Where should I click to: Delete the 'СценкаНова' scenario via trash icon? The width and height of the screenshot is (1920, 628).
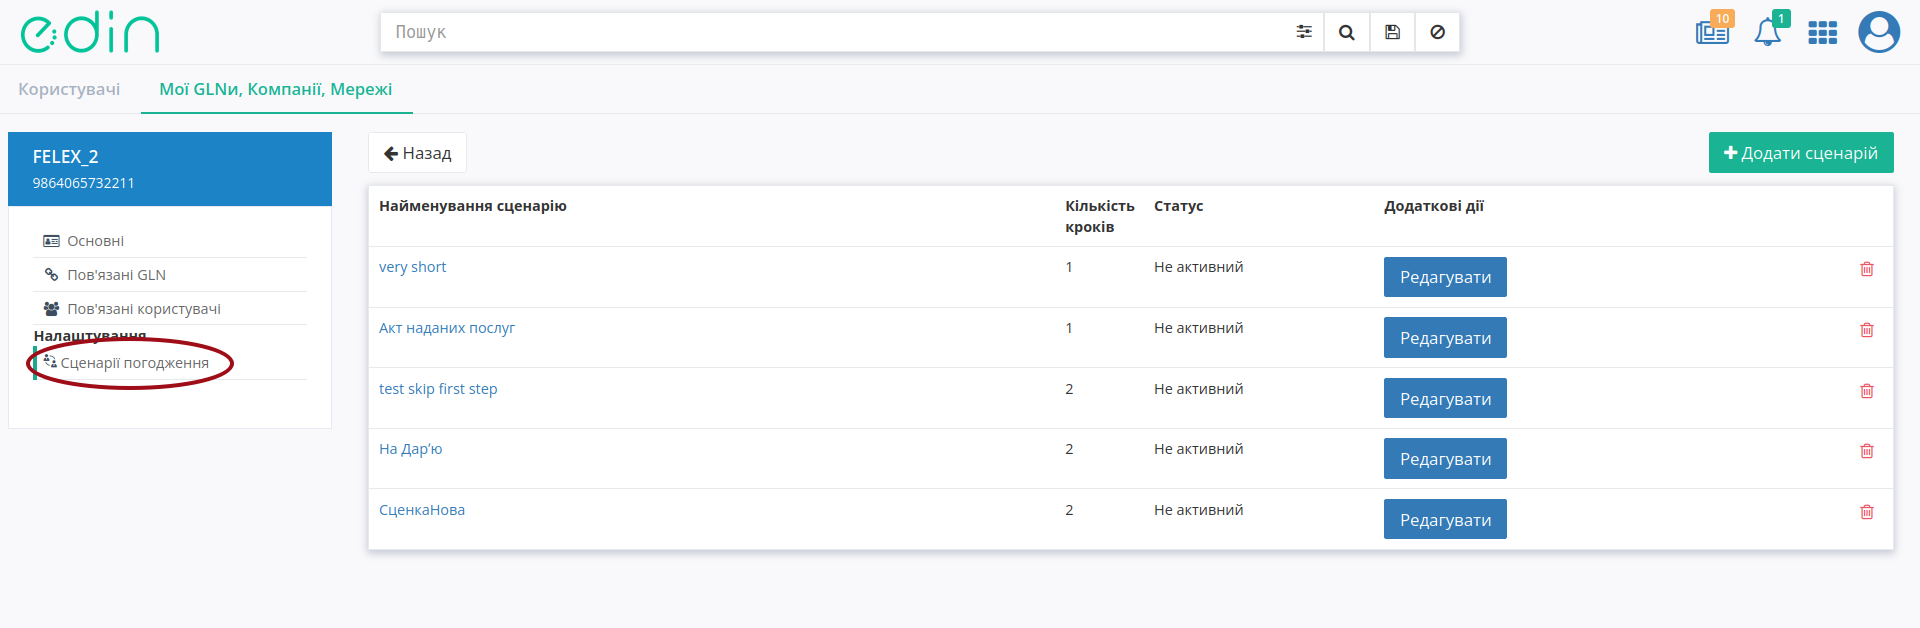[x=1866, y=512]
